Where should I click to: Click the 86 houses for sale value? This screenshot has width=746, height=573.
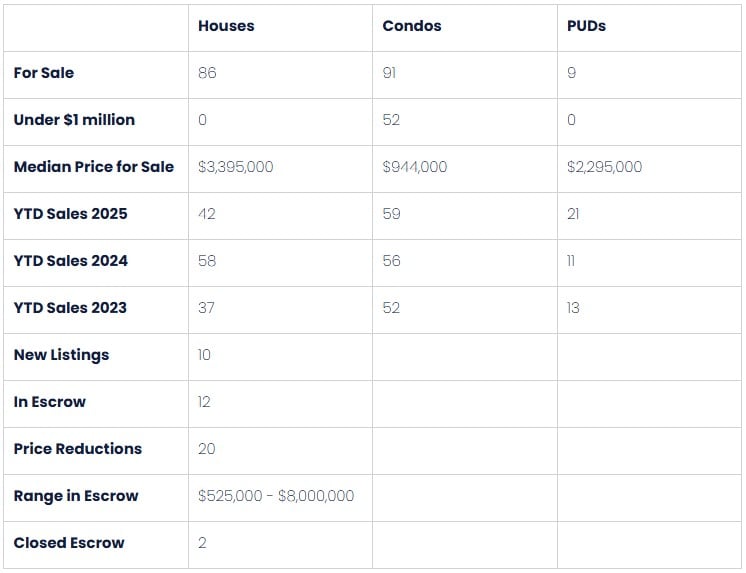207,73
